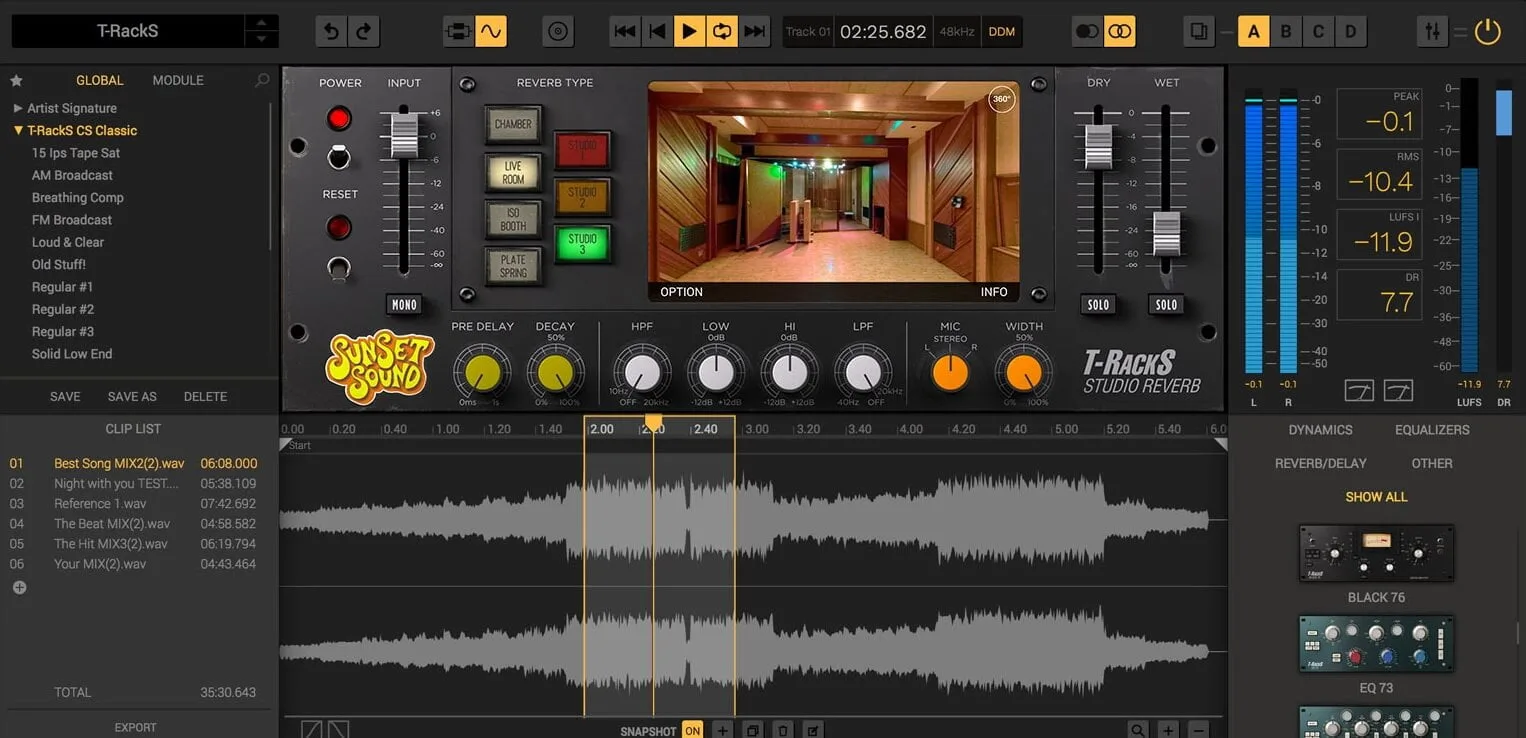Viewport: 1526px width, 738px height.
Task: Click the DECAY knob
Action: pos(555,372)
